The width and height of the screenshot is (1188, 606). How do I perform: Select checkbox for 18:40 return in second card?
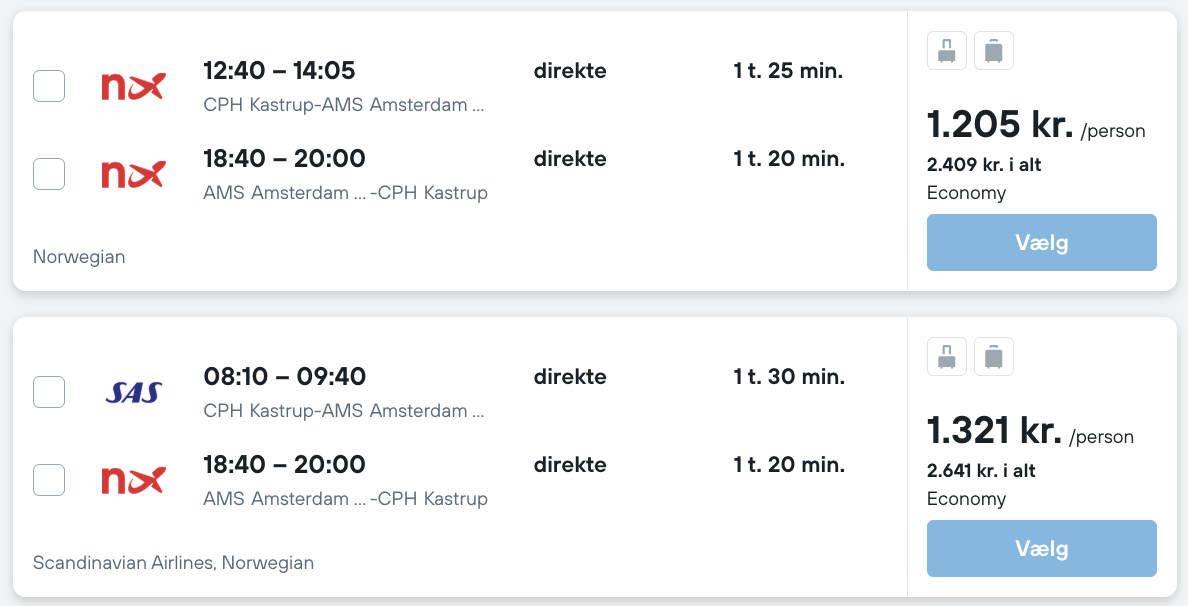(x=49, y=480)
